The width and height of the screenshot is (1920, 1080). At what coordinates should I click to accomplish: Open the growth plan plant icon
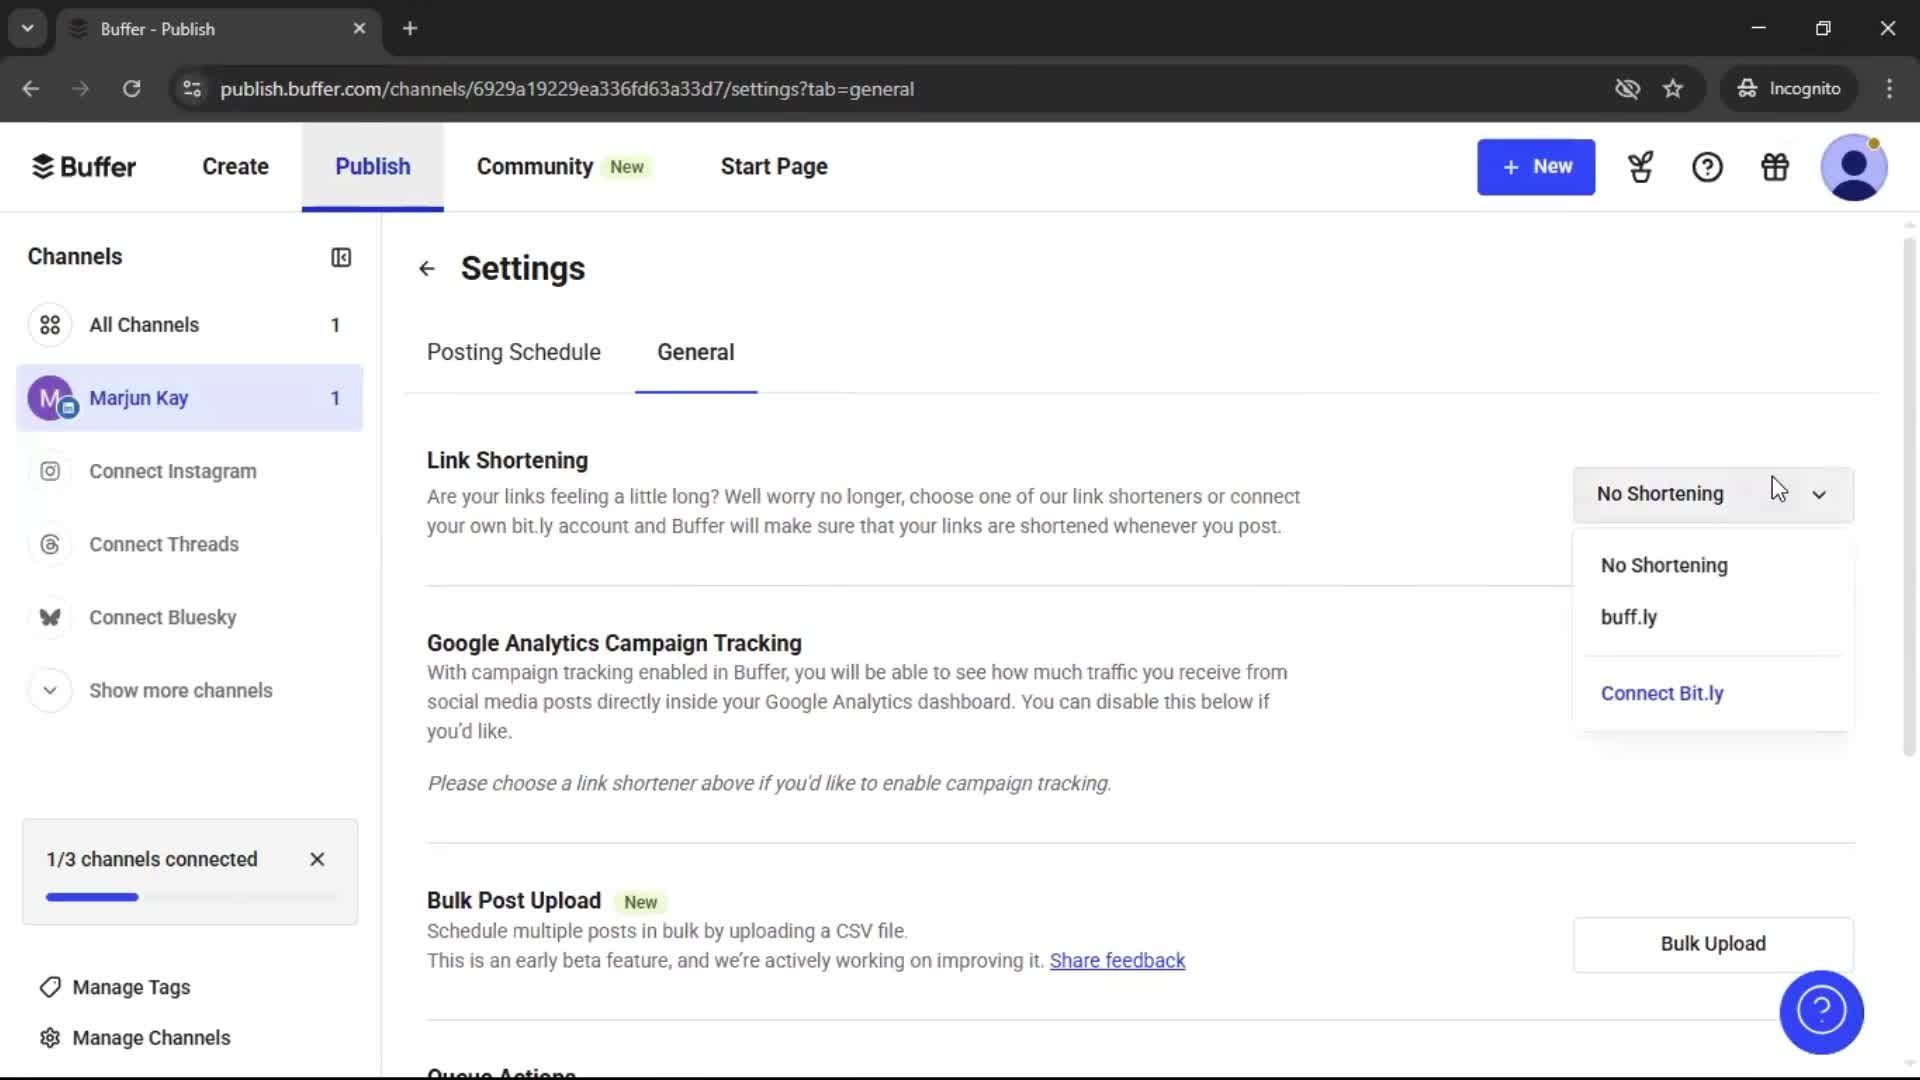[x=1640, y=167]
